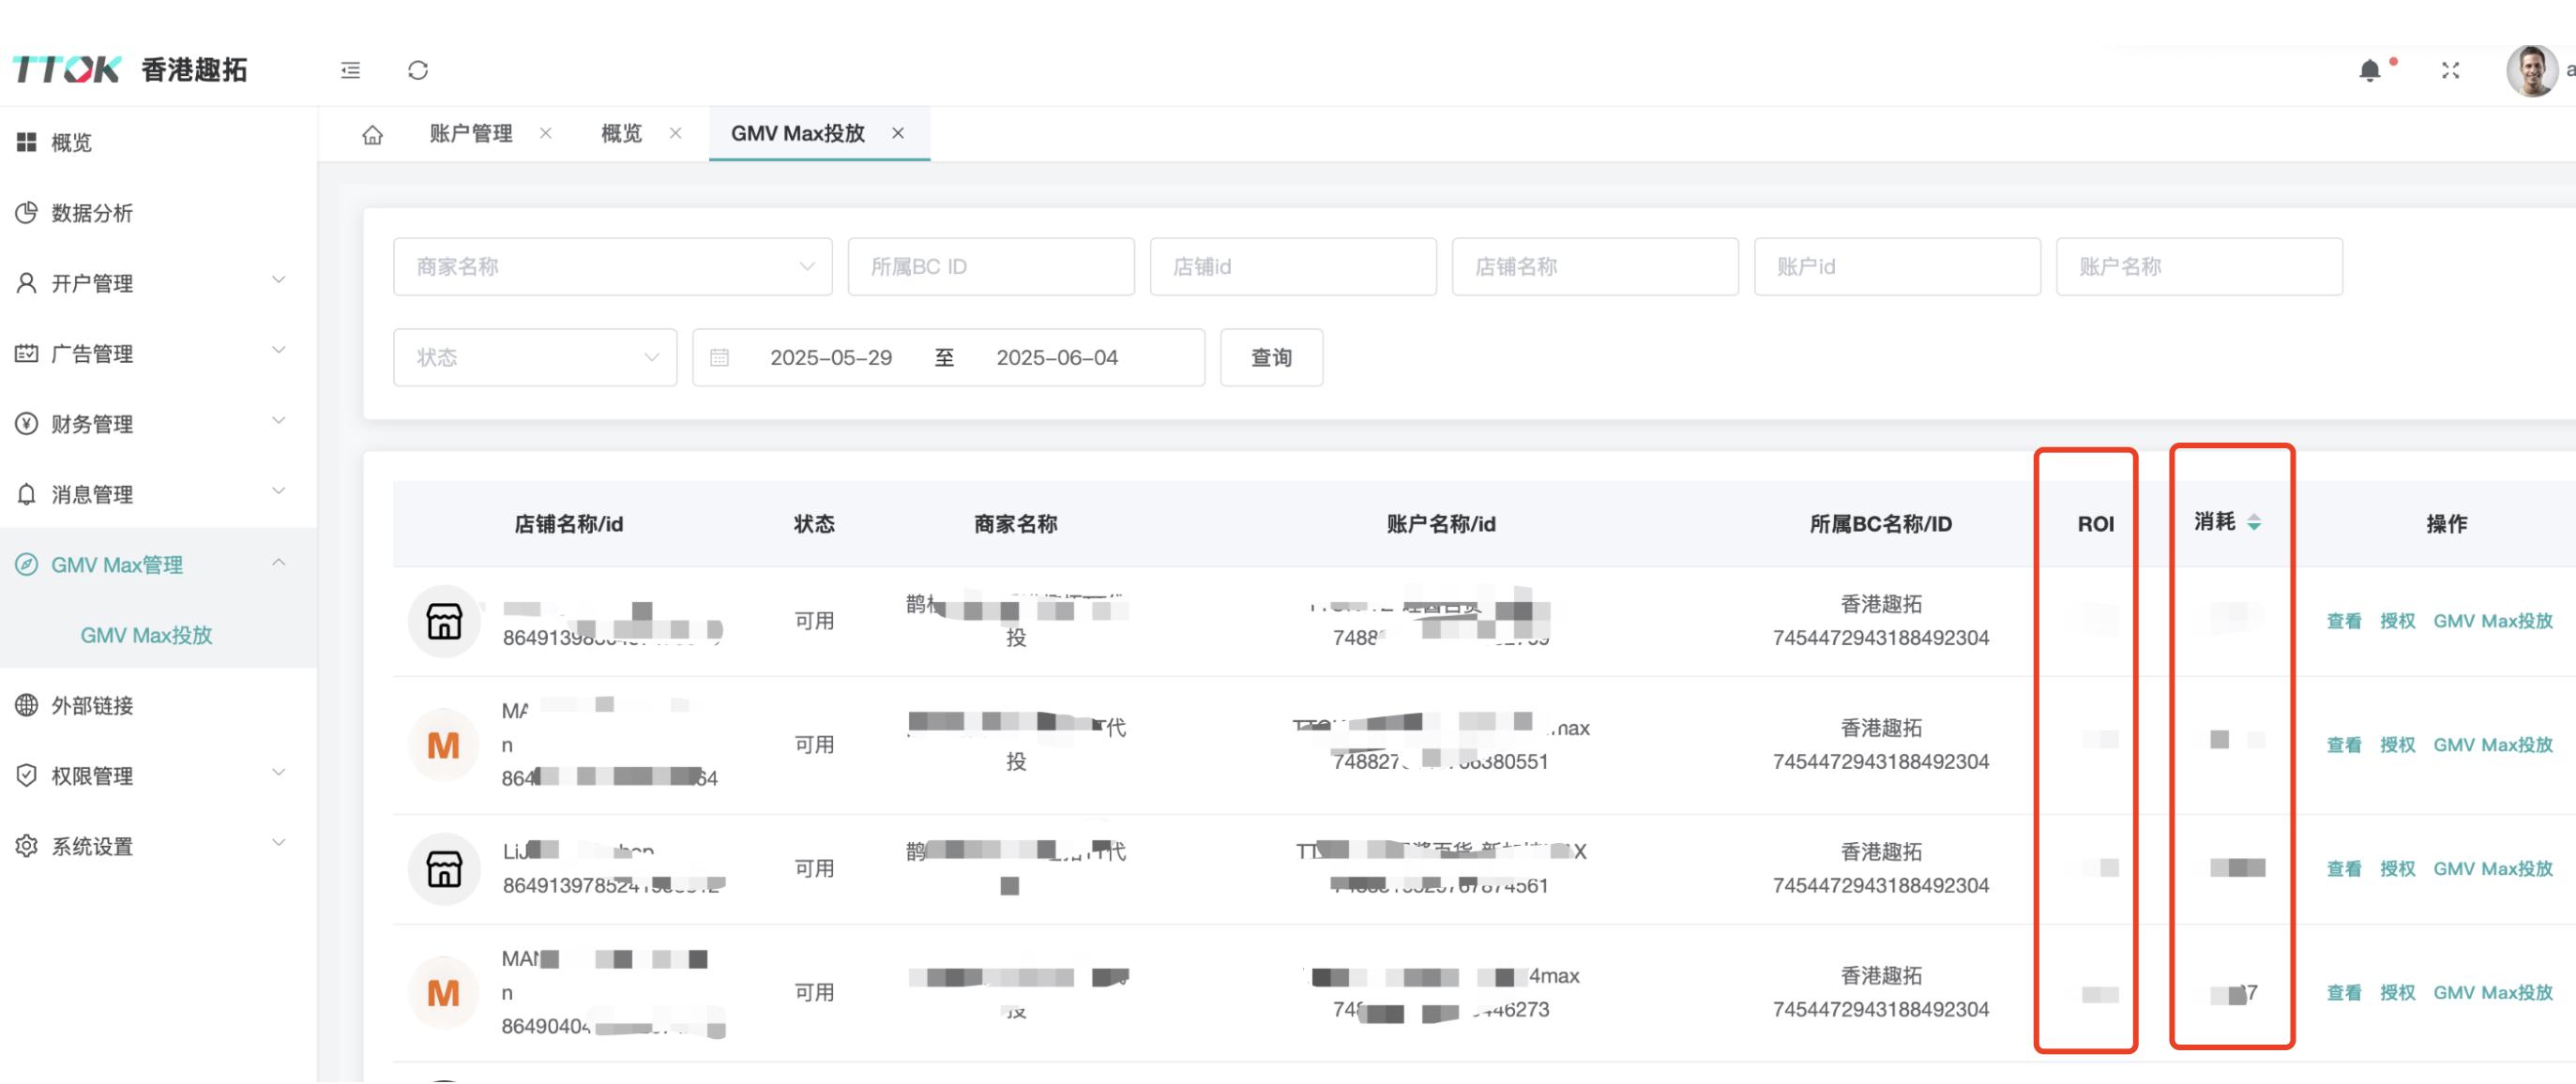This screenshot has width=2576, height=1084.
Task: Close the GMV Max投放 tab
Action: [898, 133]
